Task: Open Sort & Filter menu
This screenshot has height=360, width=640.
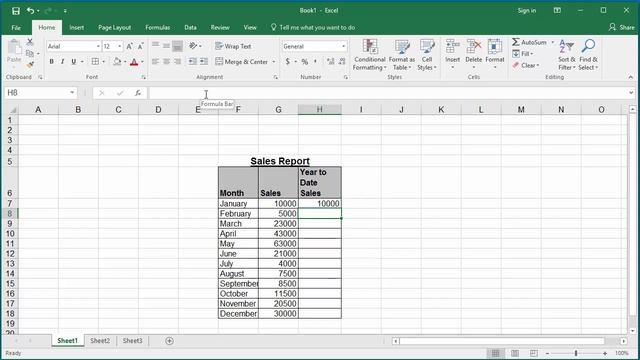Action: (x=567, y=55)
